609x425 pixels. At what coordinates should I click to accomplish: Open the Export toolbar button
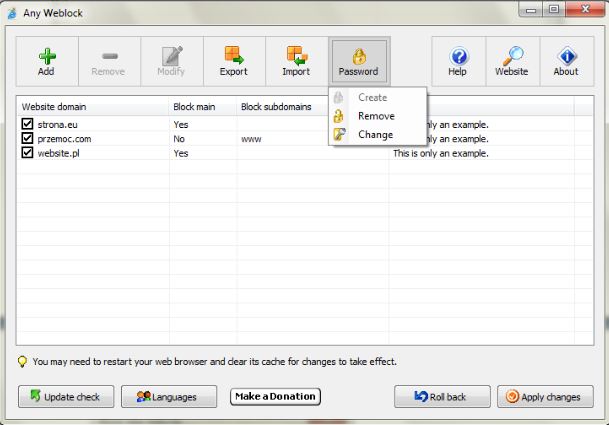(234, 61)
